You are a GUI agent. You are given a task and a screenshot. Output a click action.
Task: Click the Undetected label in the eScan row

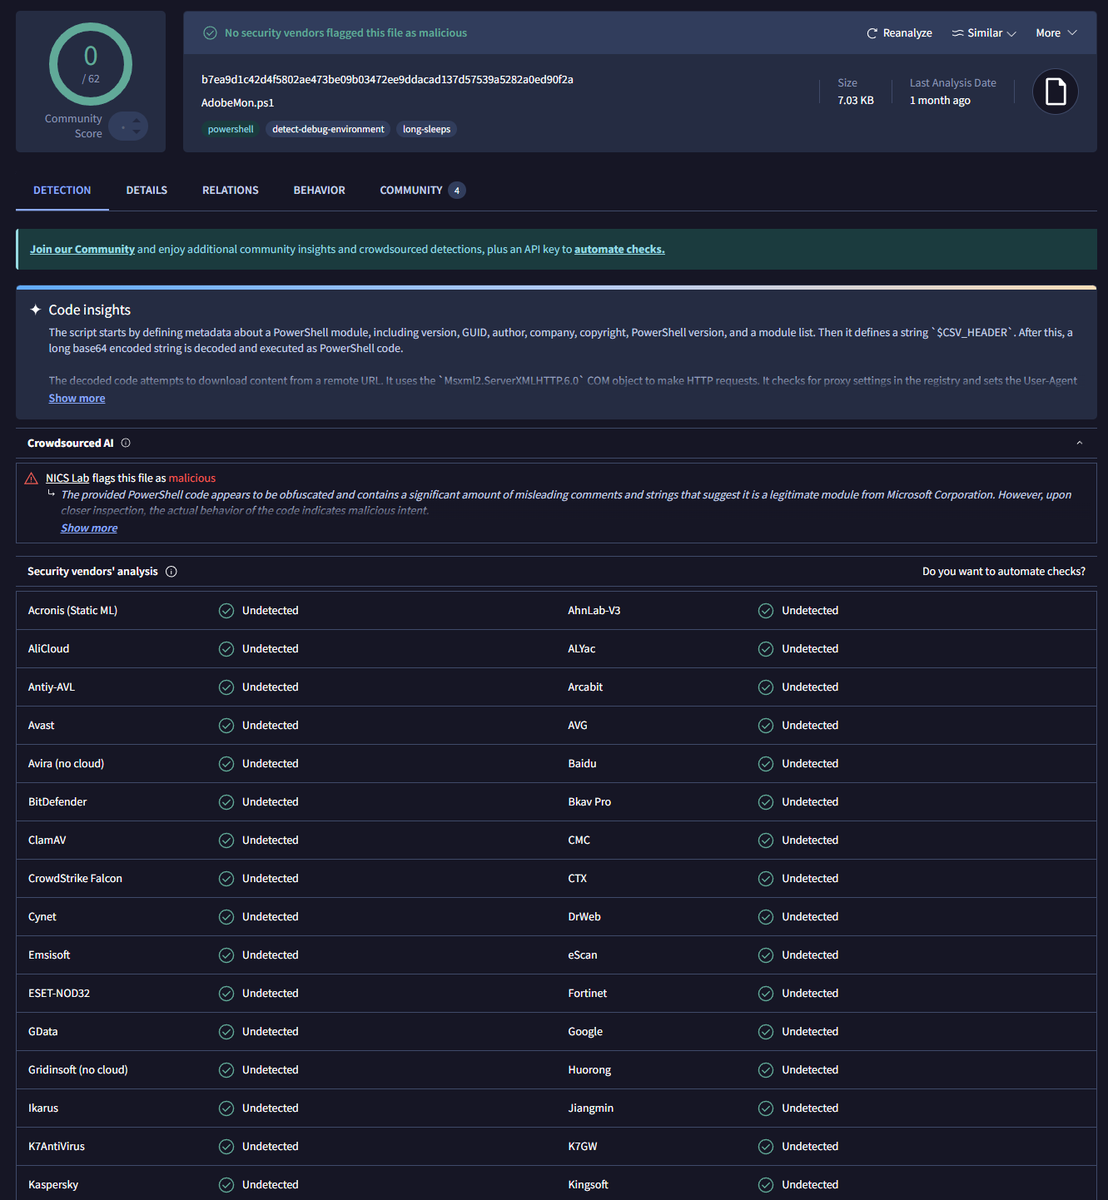[x=810, y=955]
